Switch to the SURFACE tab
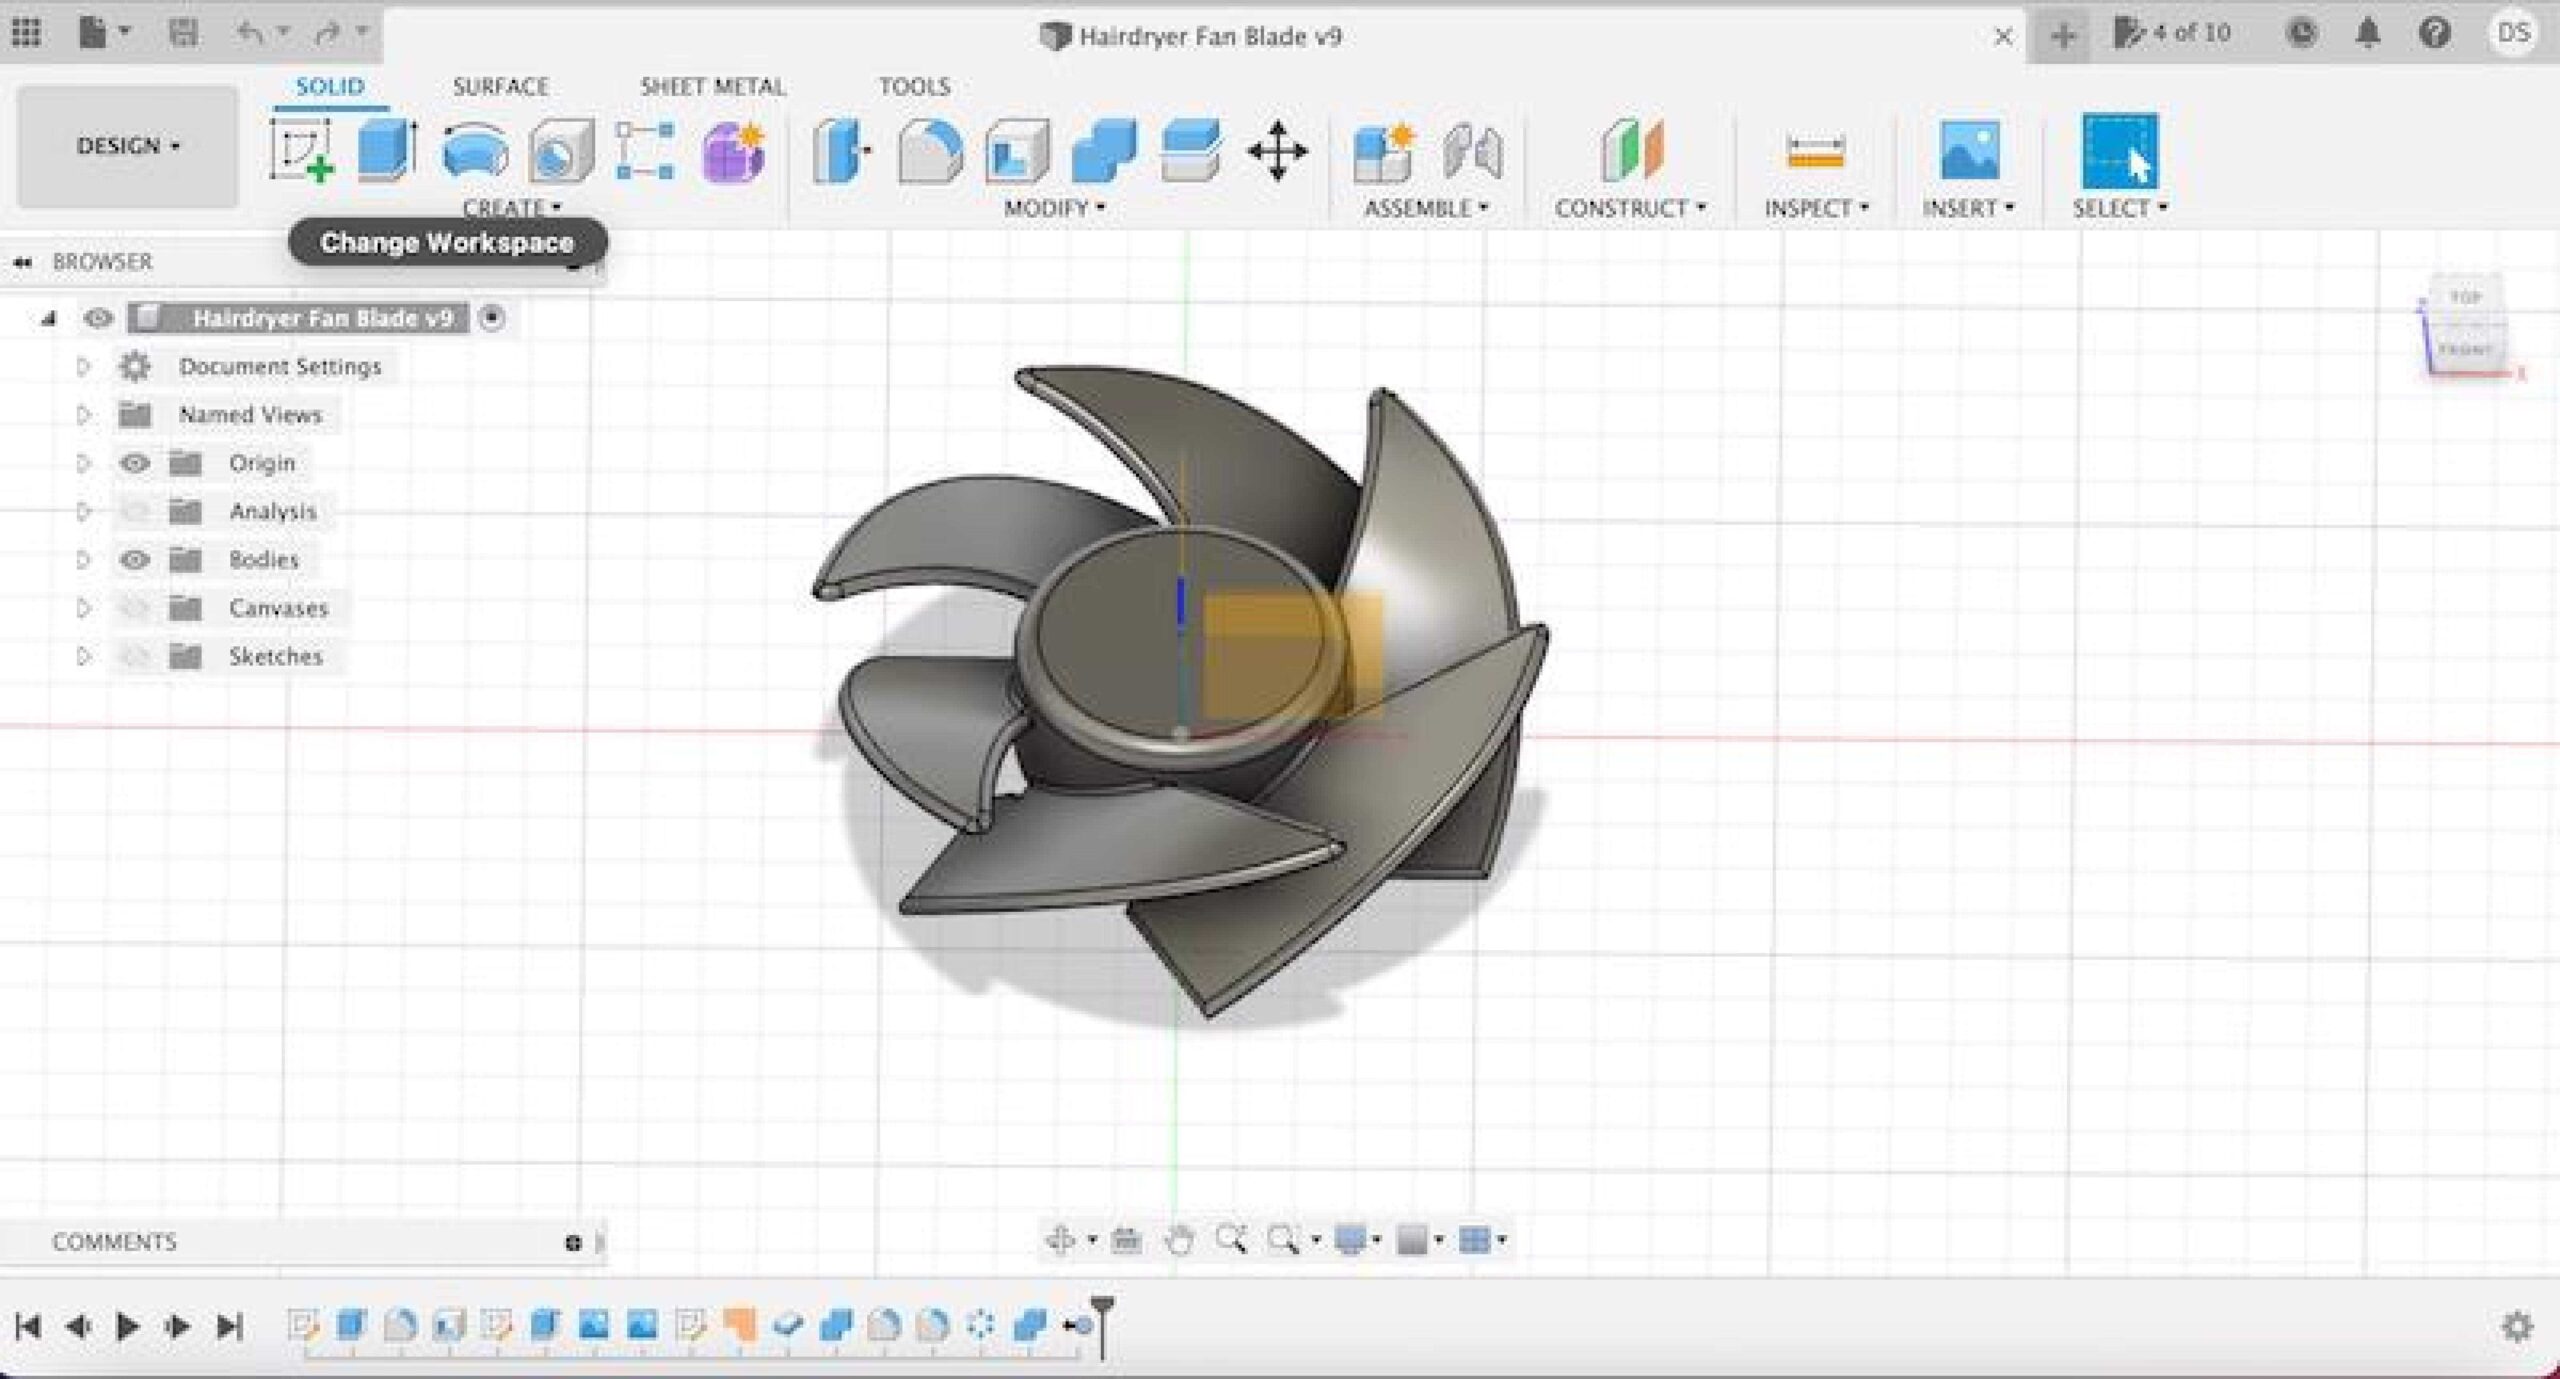Viewport: 2560px width, 1379px height. [500, 86]
